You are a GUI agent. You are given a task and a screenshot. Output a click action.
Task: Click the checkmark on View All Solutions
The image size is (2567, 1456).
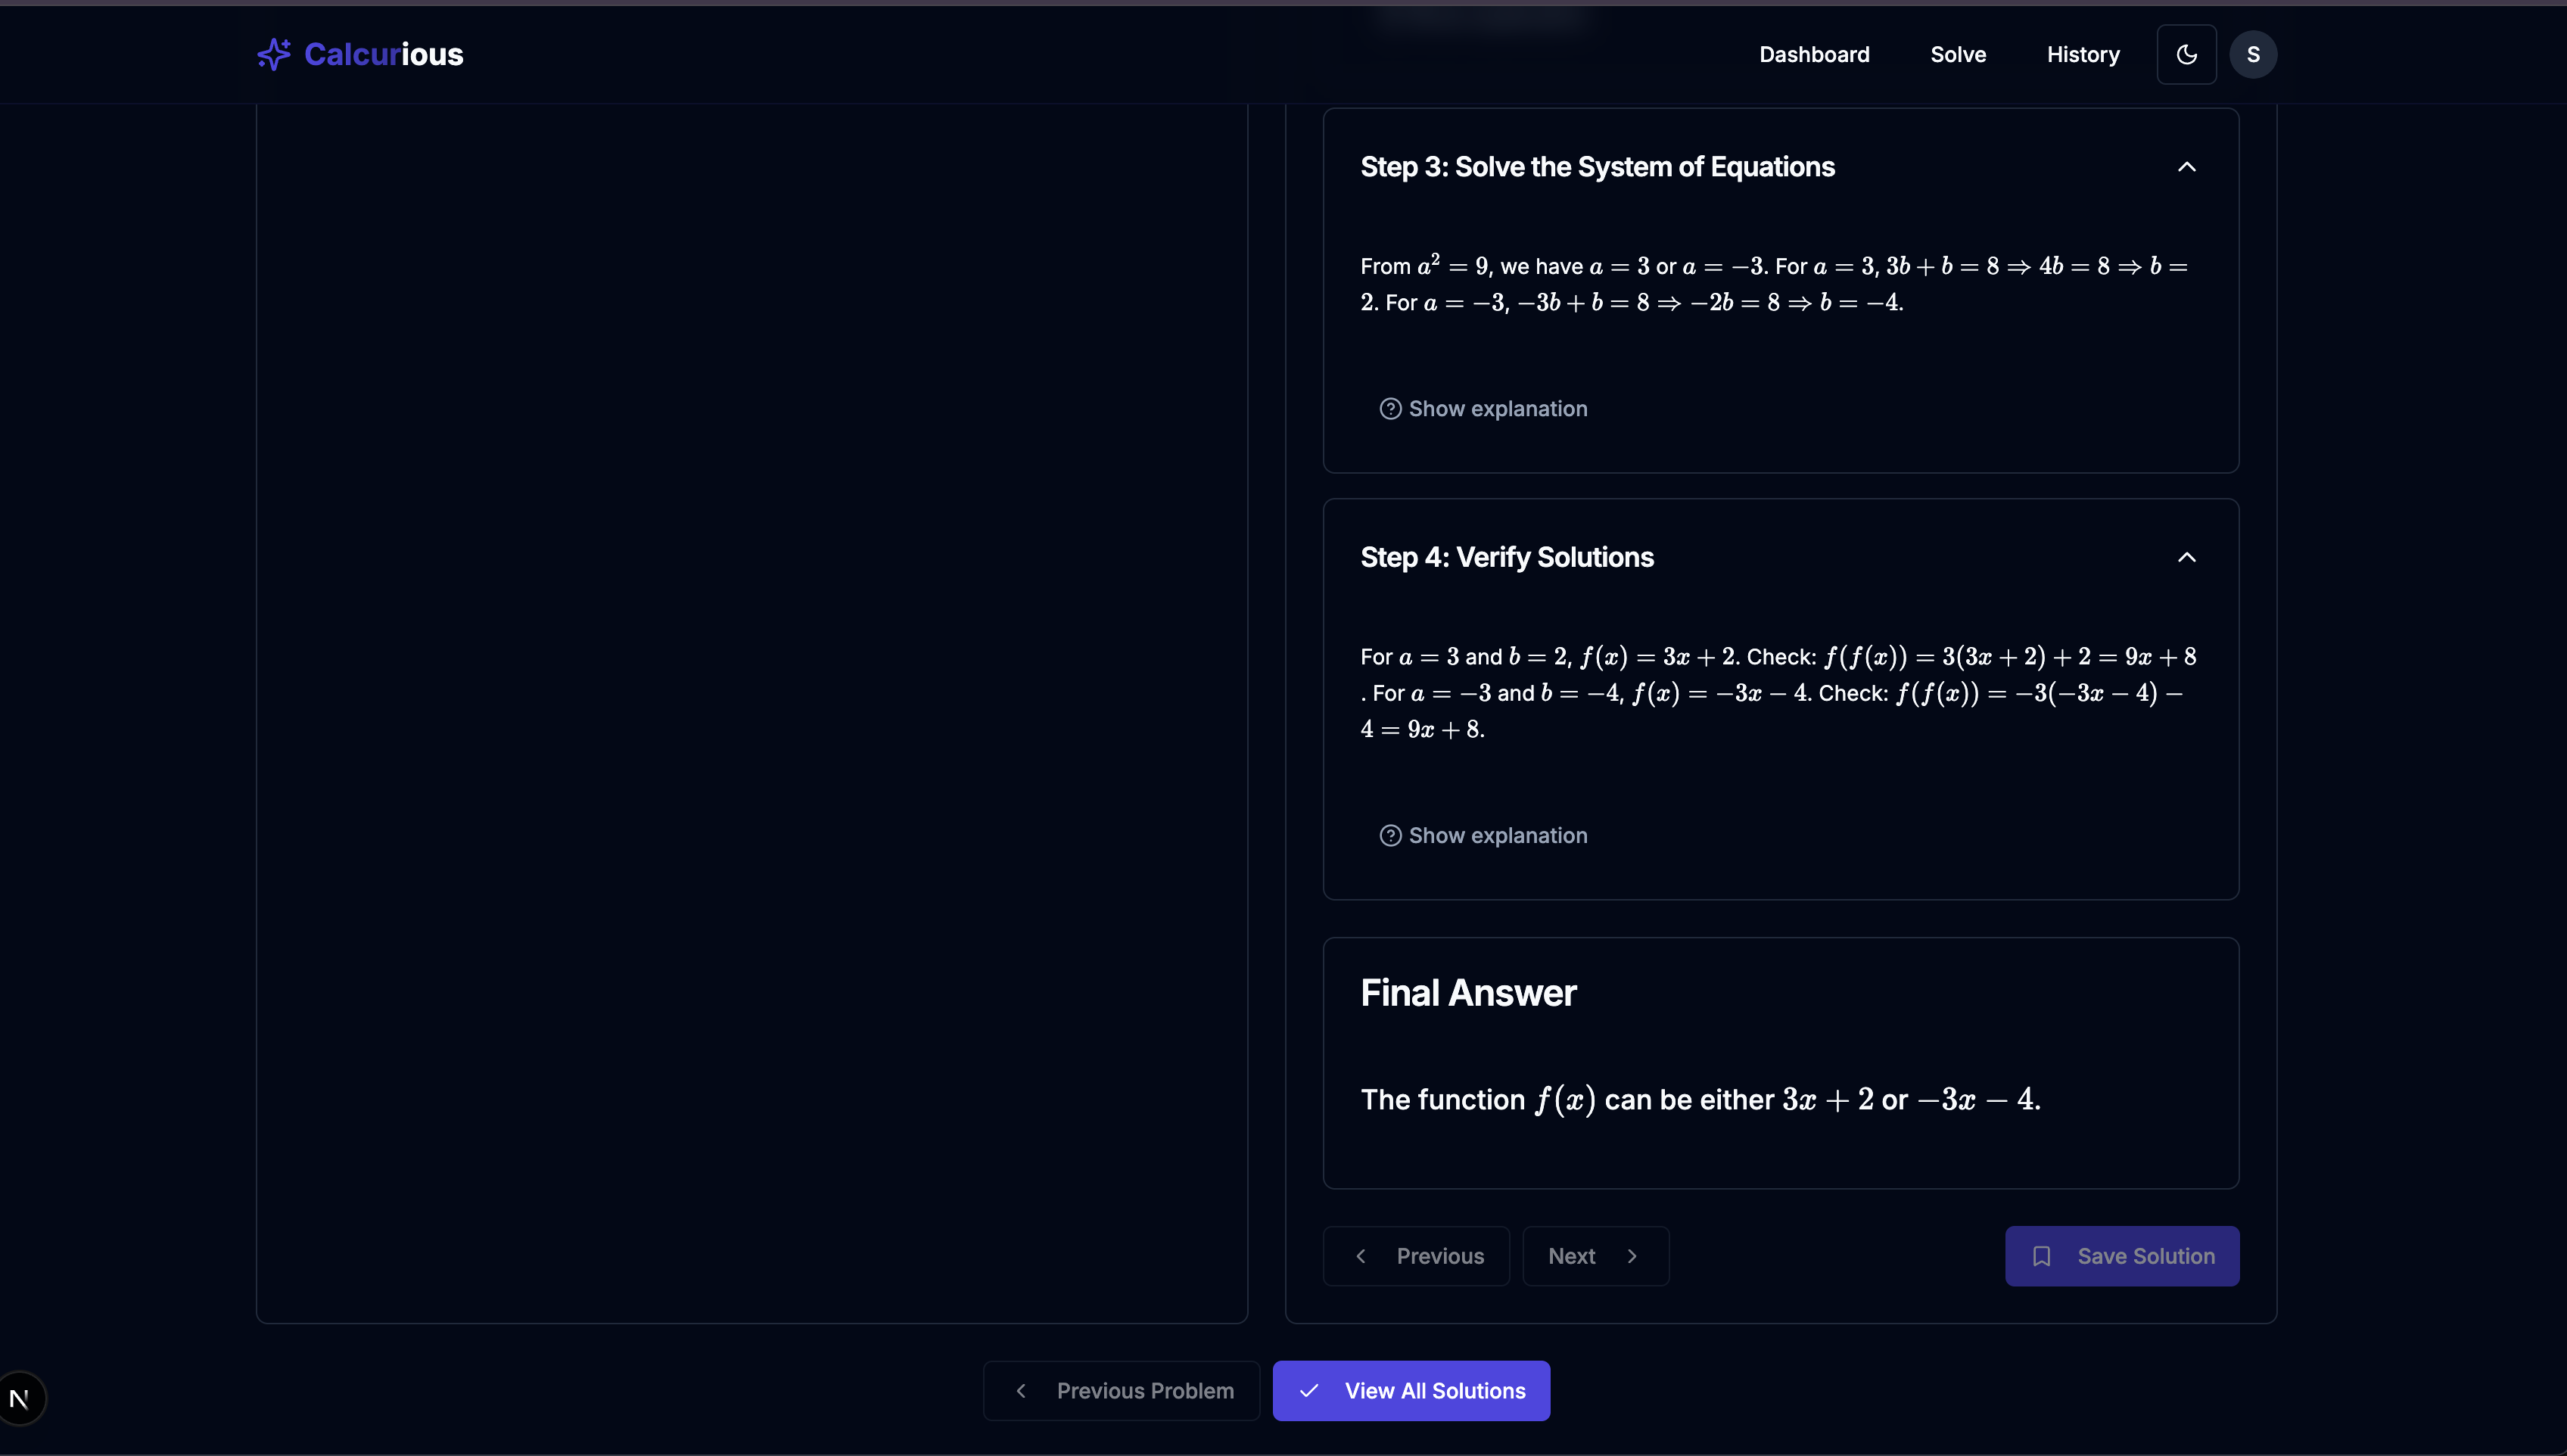[1309, 1391]
